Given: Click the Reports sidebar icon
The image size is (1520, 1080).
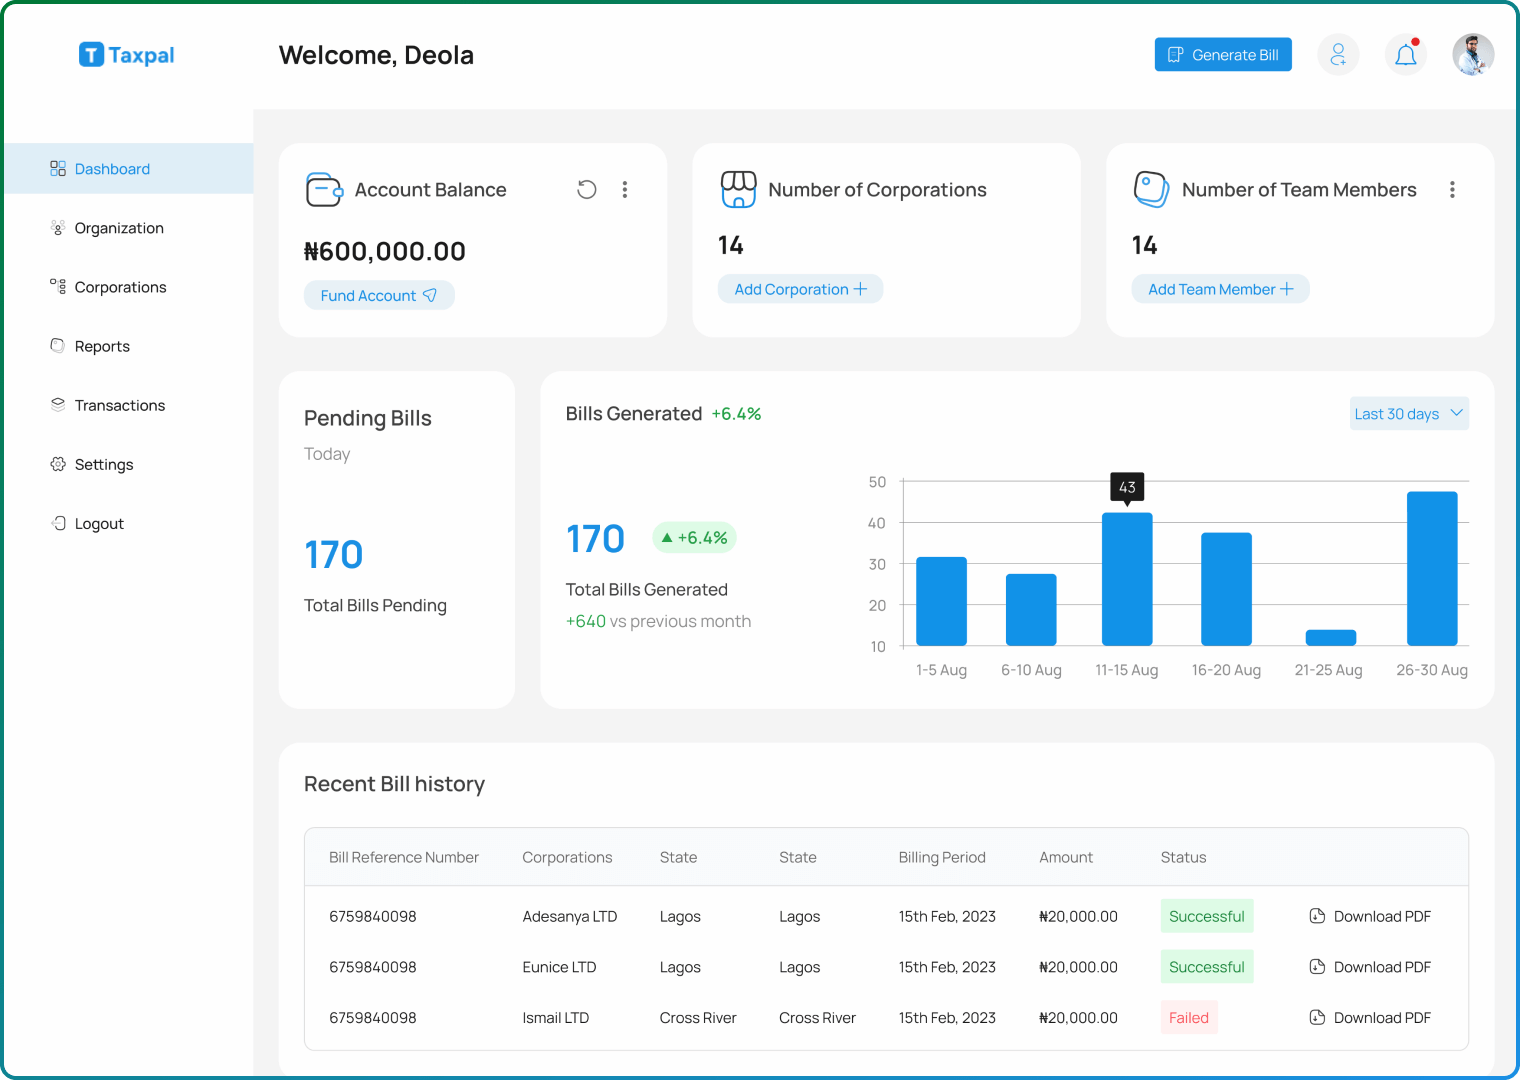Looking at the screenshot, I should point(58,346).
